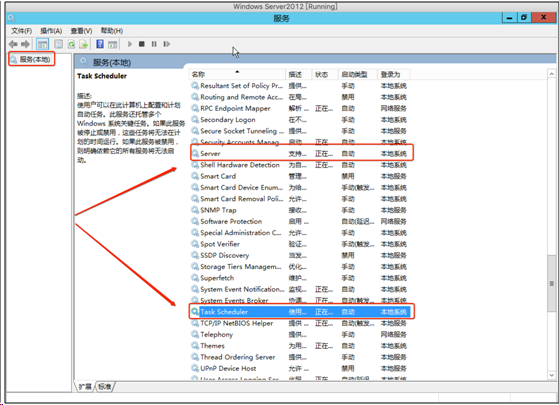
Task: Click the Refresh toolbar icon
Action: [x=71, y=44]
